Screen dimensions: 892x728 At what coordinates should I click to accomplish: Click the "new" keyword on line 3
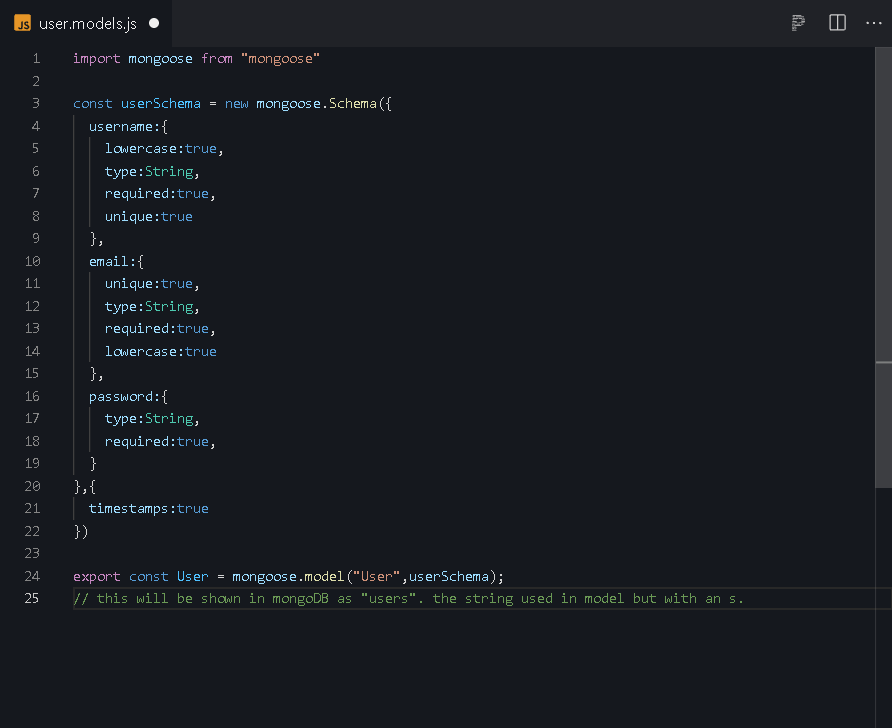click(x=237, y=104)
